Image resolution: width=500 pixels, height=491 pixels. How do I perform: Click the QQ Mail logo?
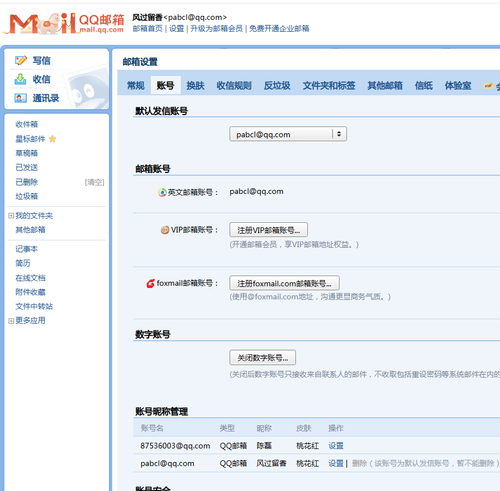(64, 23)
